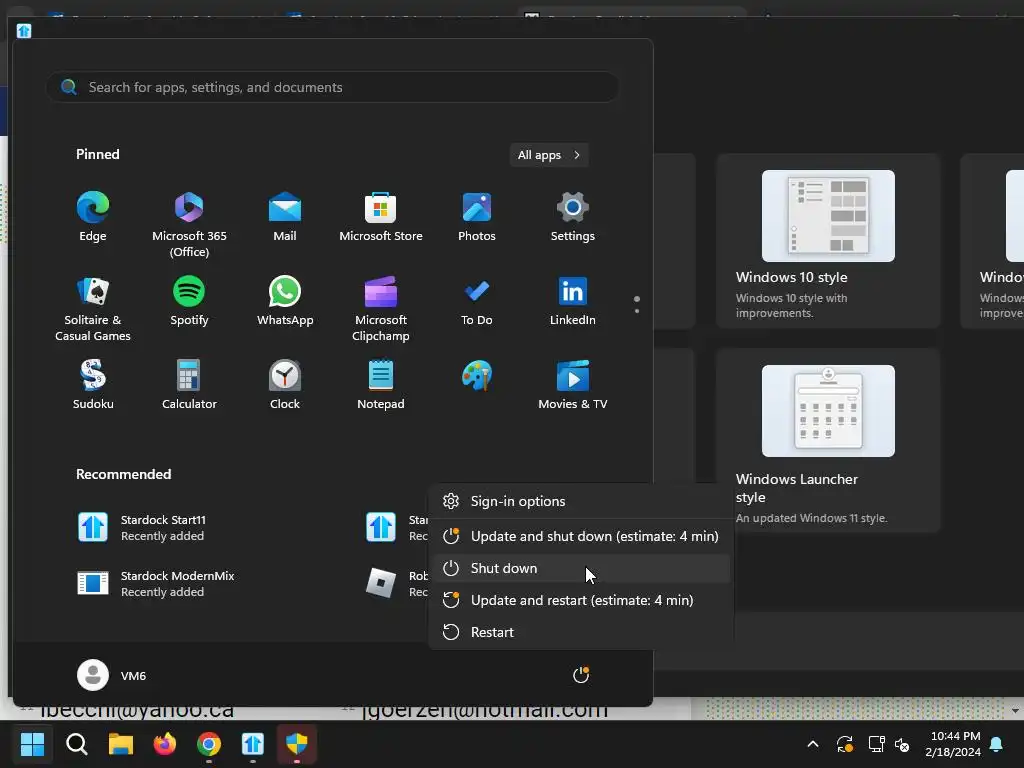The height and width of the screenshot is (768, 1024).
Task: Select Sign-in options in power menu
Action: pyautogui.click(x=581, y=502)
